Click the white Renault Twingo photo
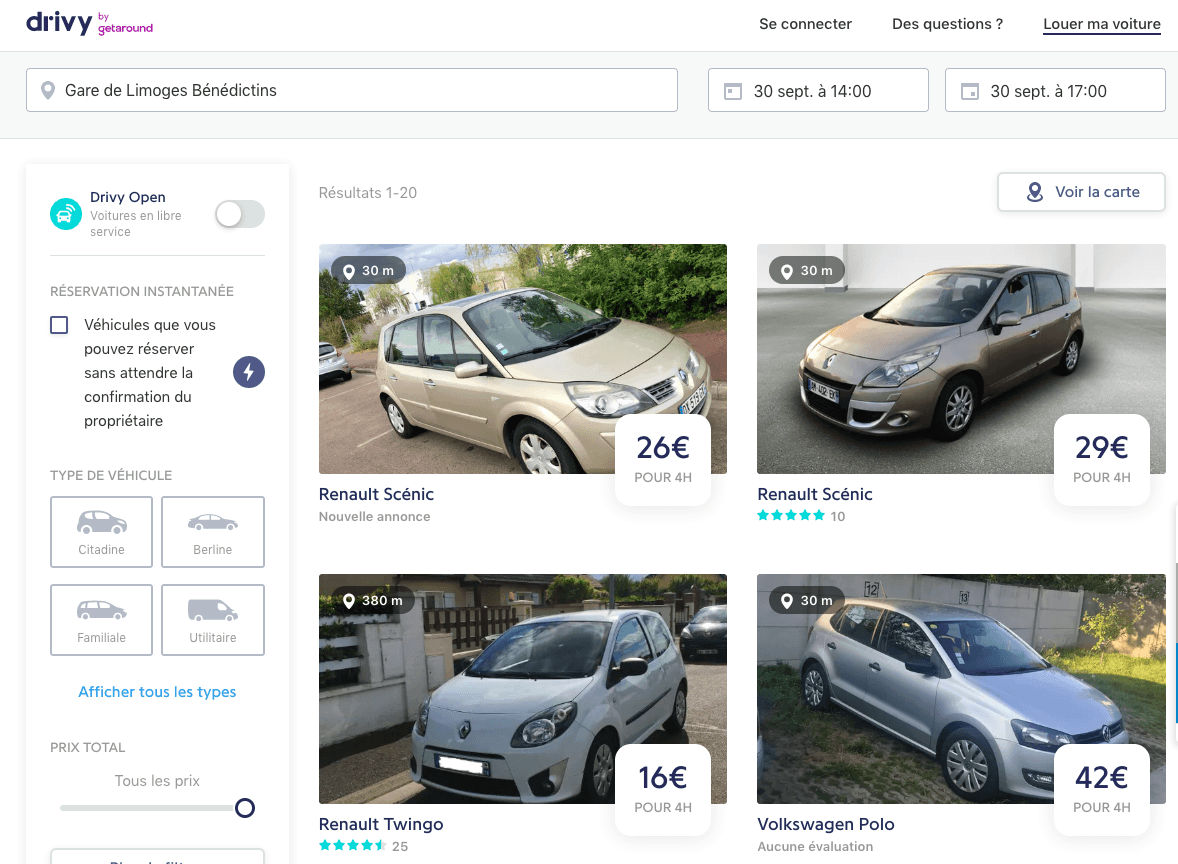The width and height of the screenshot is (1178, 864). [522, 688]
